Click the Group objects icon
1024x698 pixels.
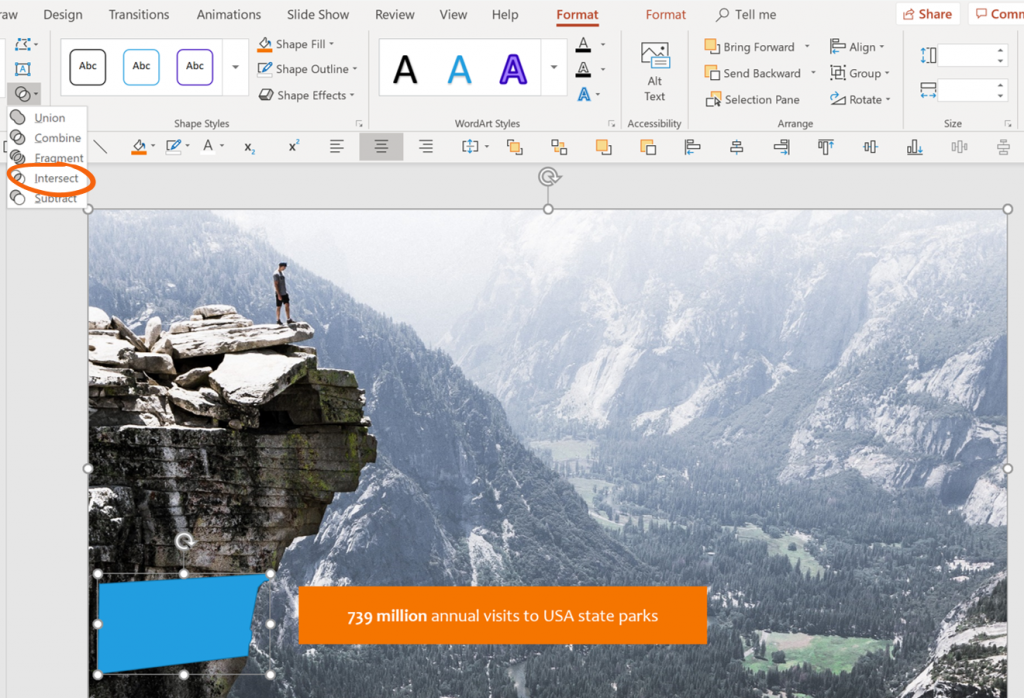click(x=860, y=72)
